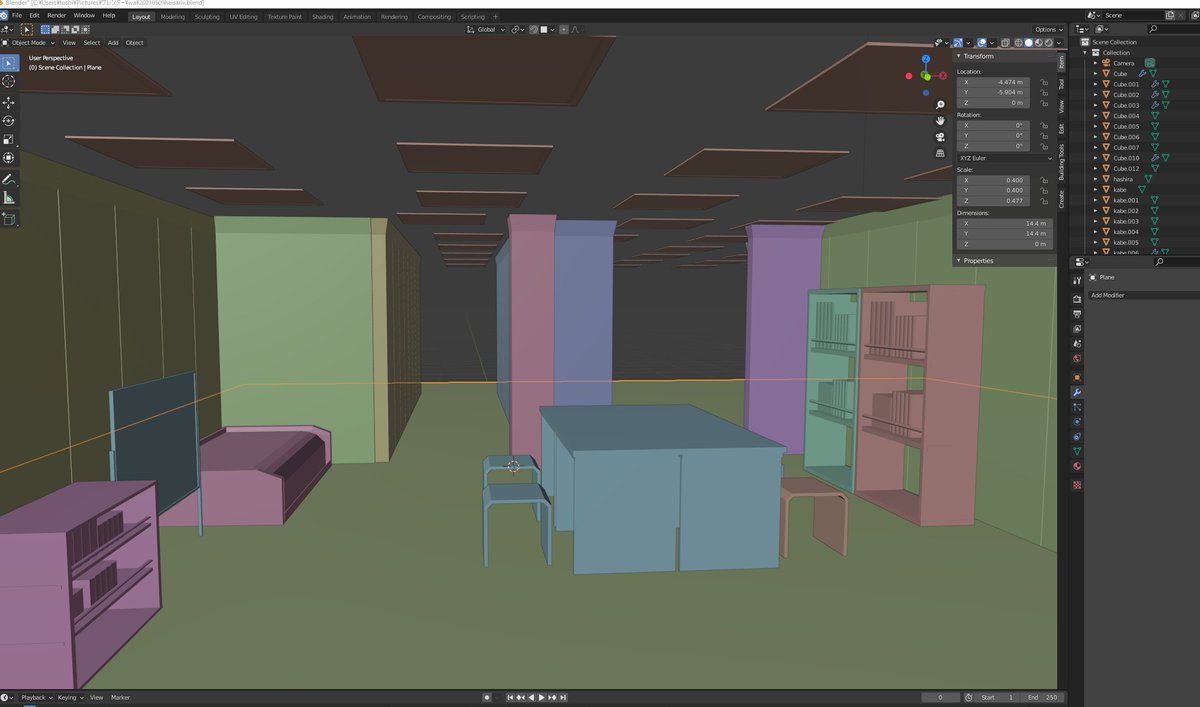Open the XYZ Euler rotation mode dropdown

(x=1004, y=158)
